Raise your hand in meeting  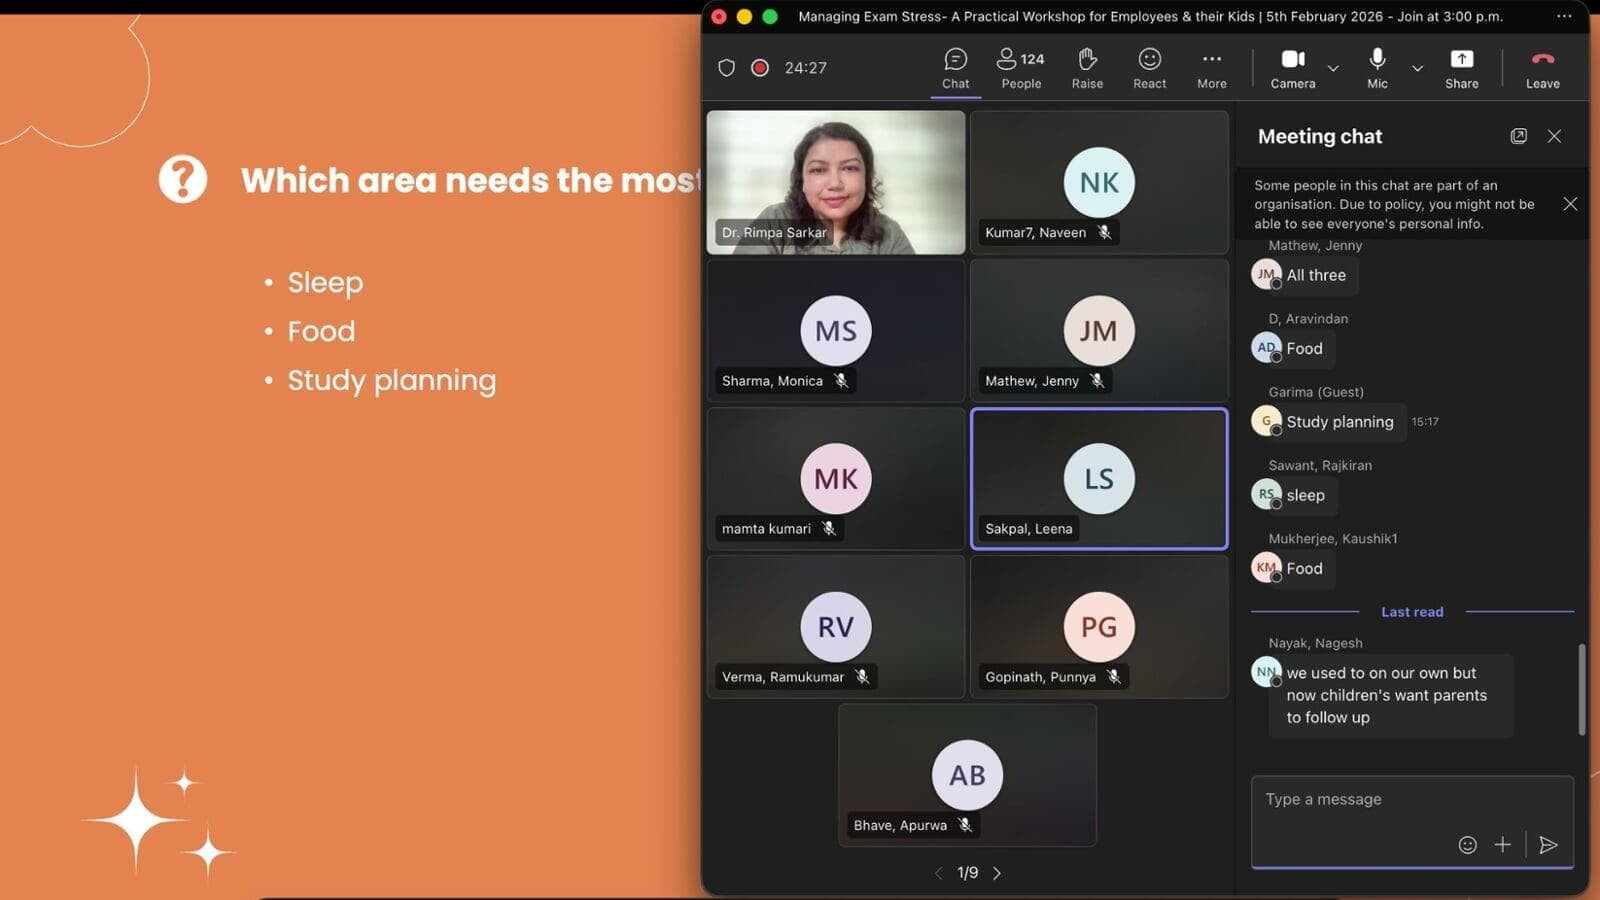click(1087, 69)
